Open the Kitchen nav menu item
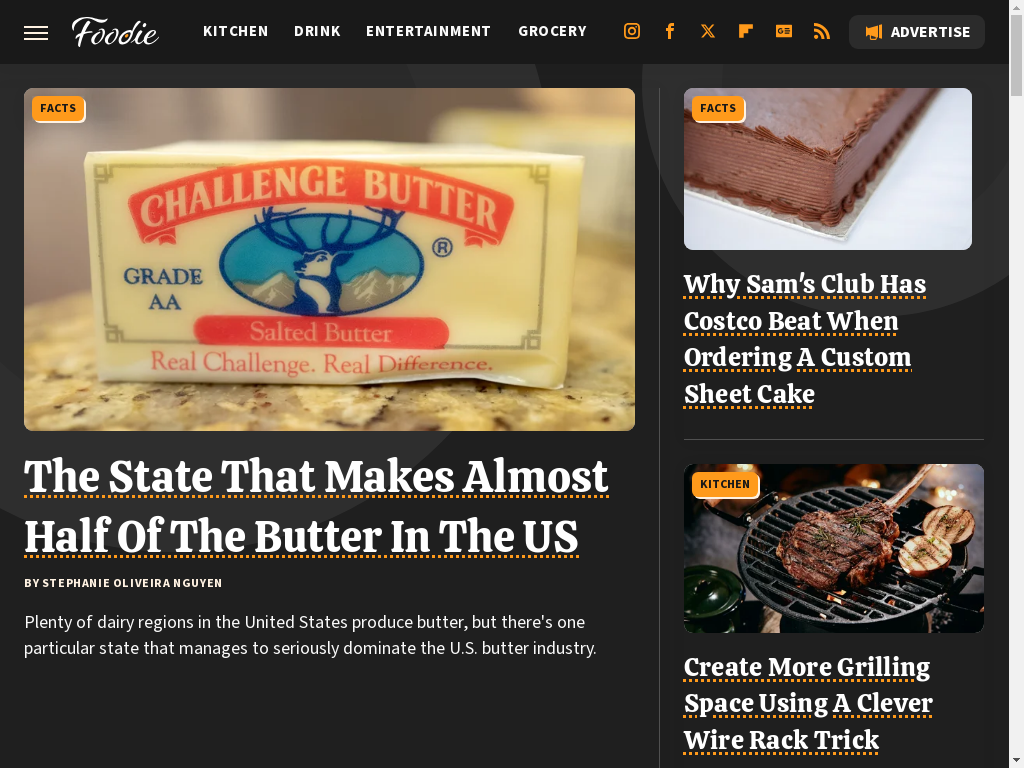The height and width of the screenshot is (768, 1024). point(236,31)
